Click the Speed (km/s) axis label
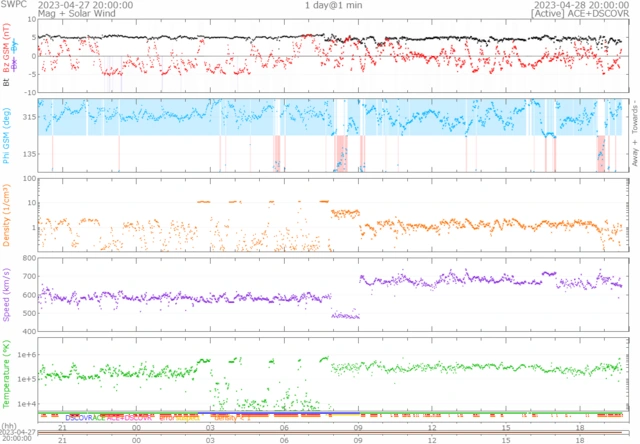 (7, 296)
